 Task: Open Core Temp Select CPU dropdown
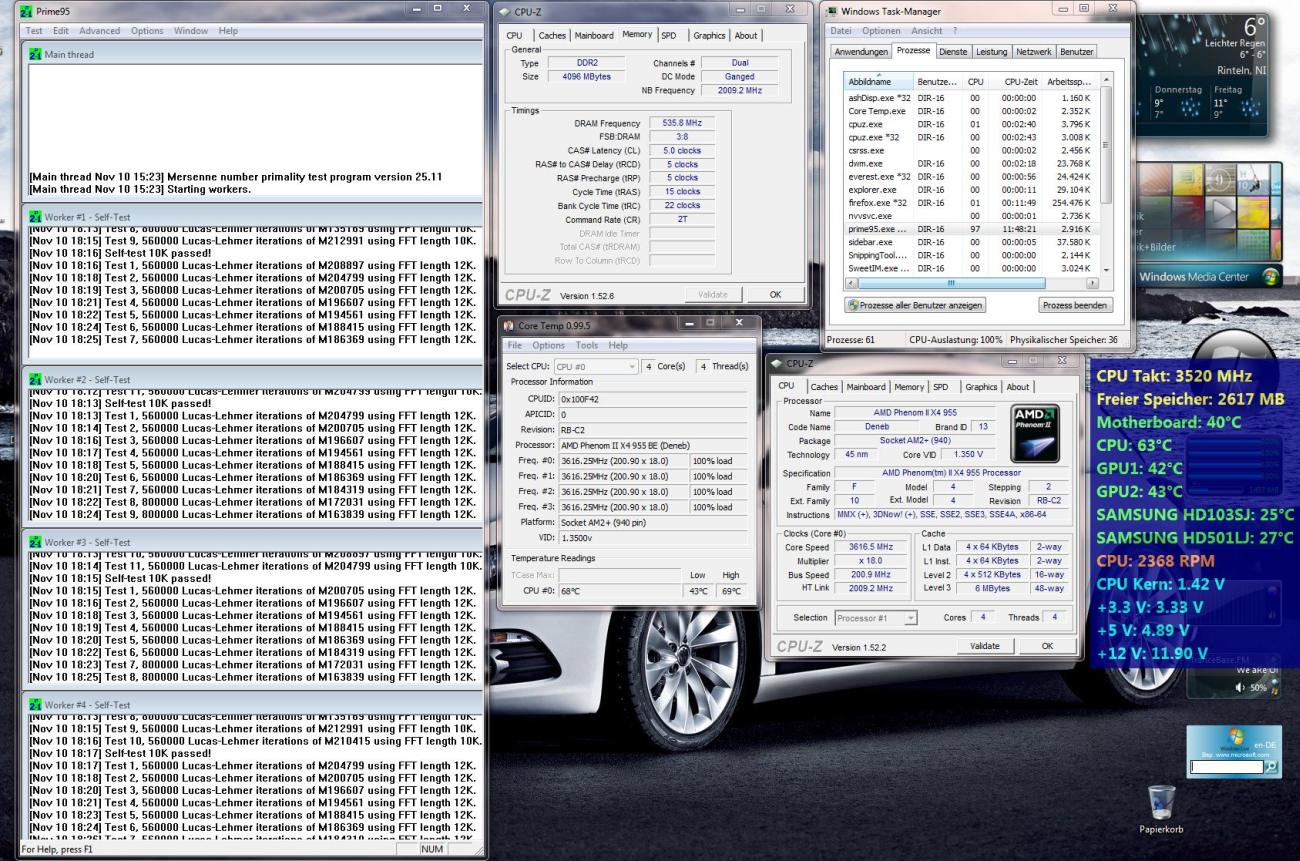point(596,367)
